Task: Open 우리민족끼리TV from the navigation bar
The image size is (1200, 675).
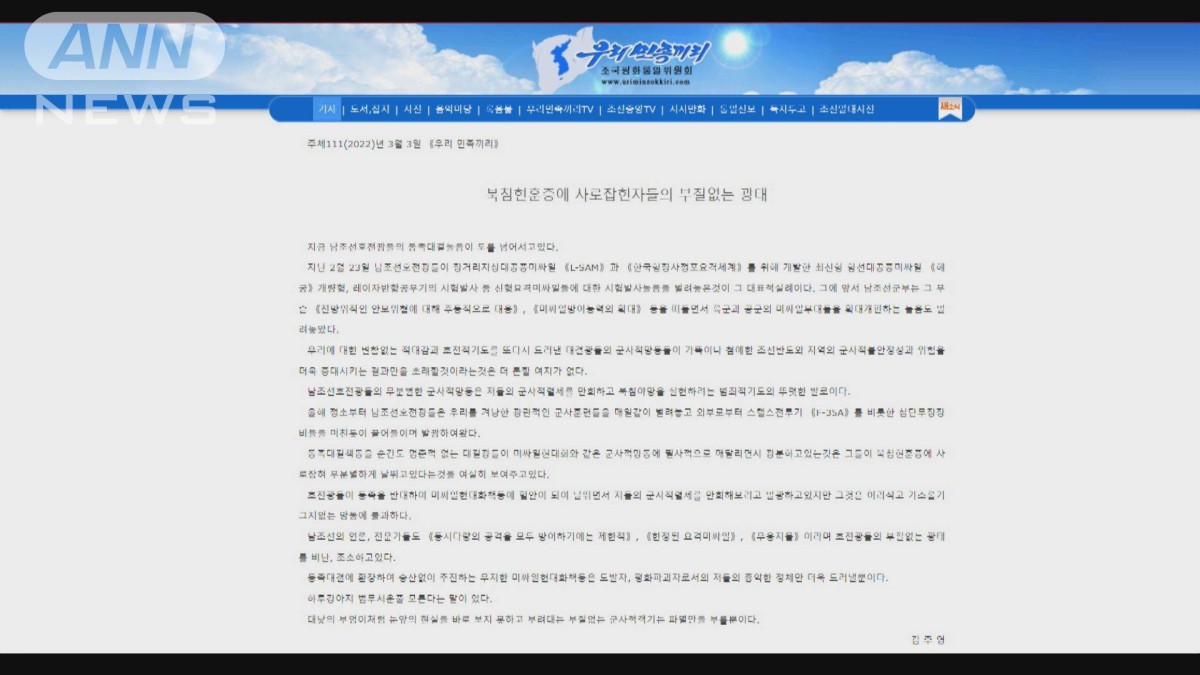Action: pyautogui.click(x=560, y=109)
